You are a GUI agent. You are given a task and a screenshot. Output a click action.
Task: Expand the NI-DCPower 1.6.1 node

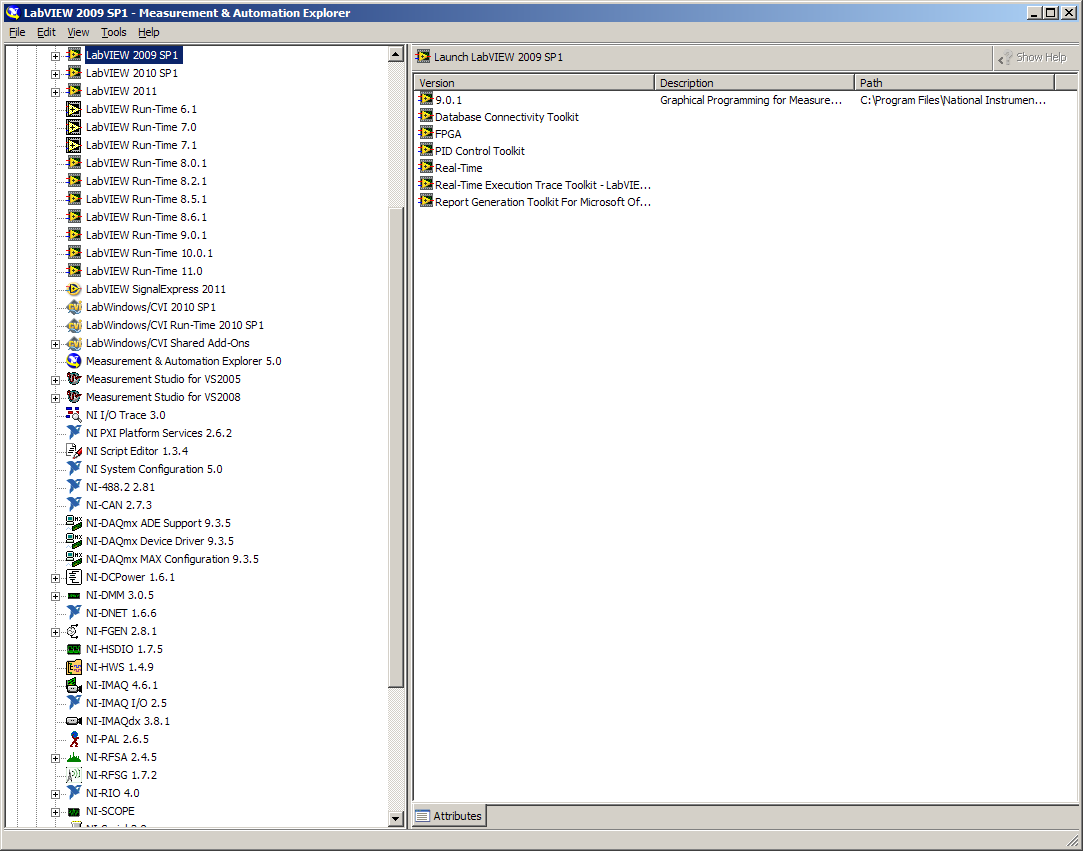click(55, 578)
